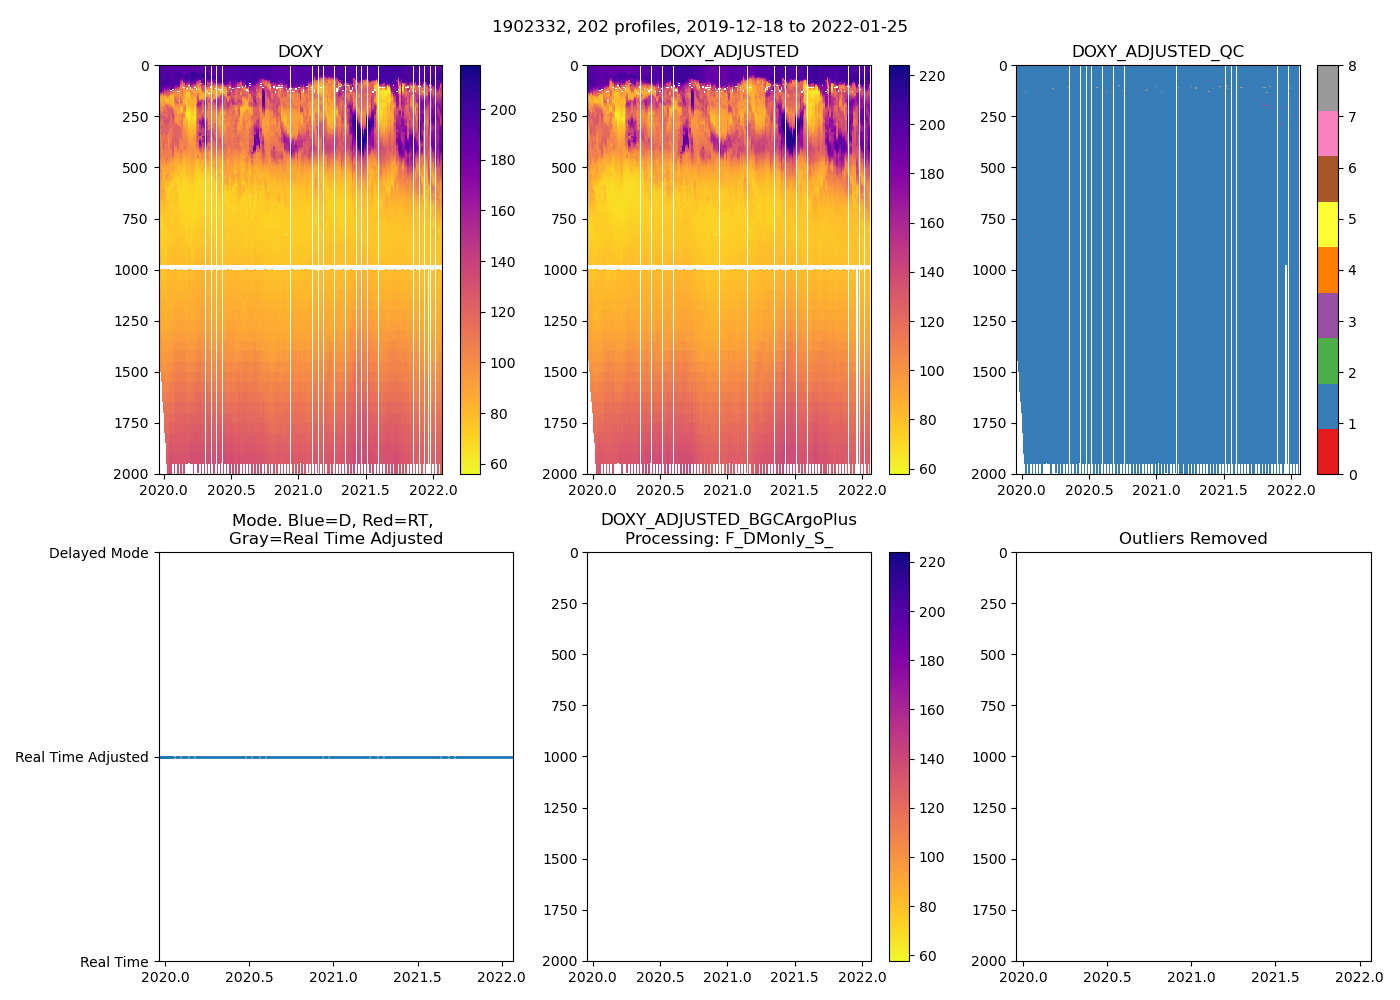
Task: Click the figure title with float ID 1902332
Action: (x=699, y=27)
